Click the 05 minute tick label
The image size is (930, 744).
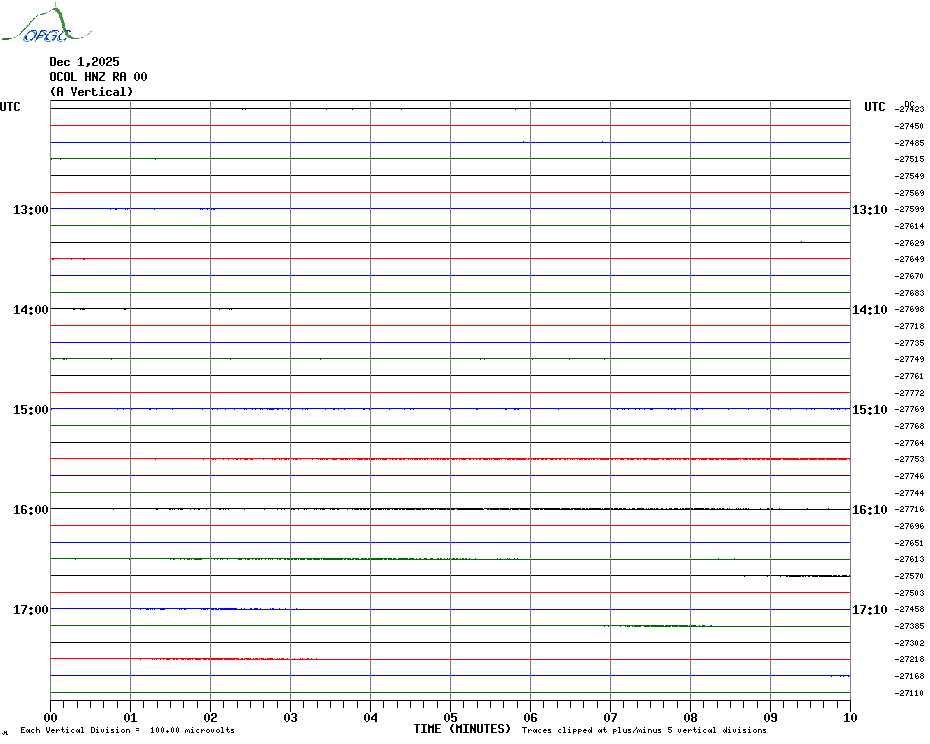coord(450,717)
